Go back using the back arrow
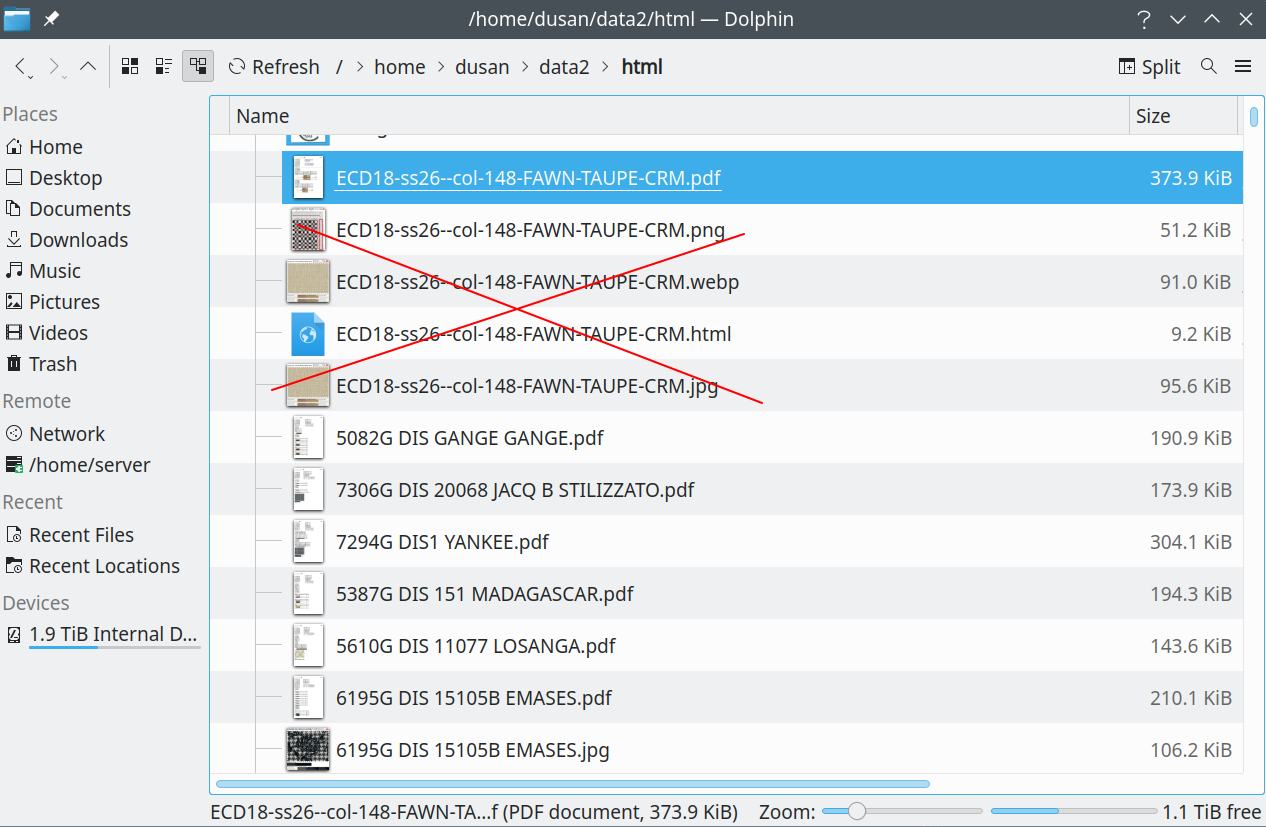 click(x=21, y=67)
